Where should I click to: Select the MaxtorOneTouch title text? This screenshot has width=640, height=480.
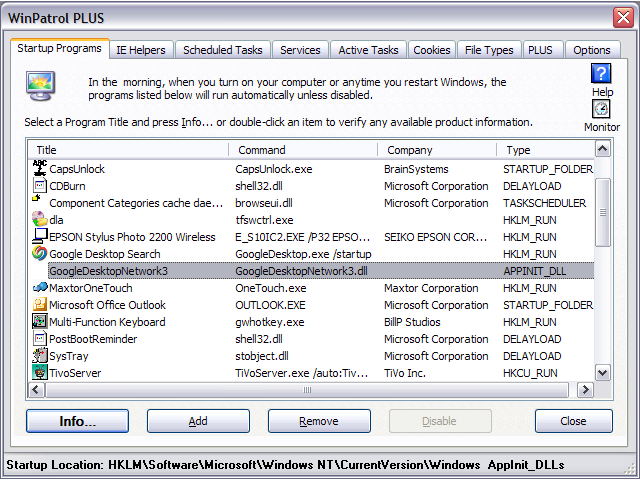[x=91, y=288]
